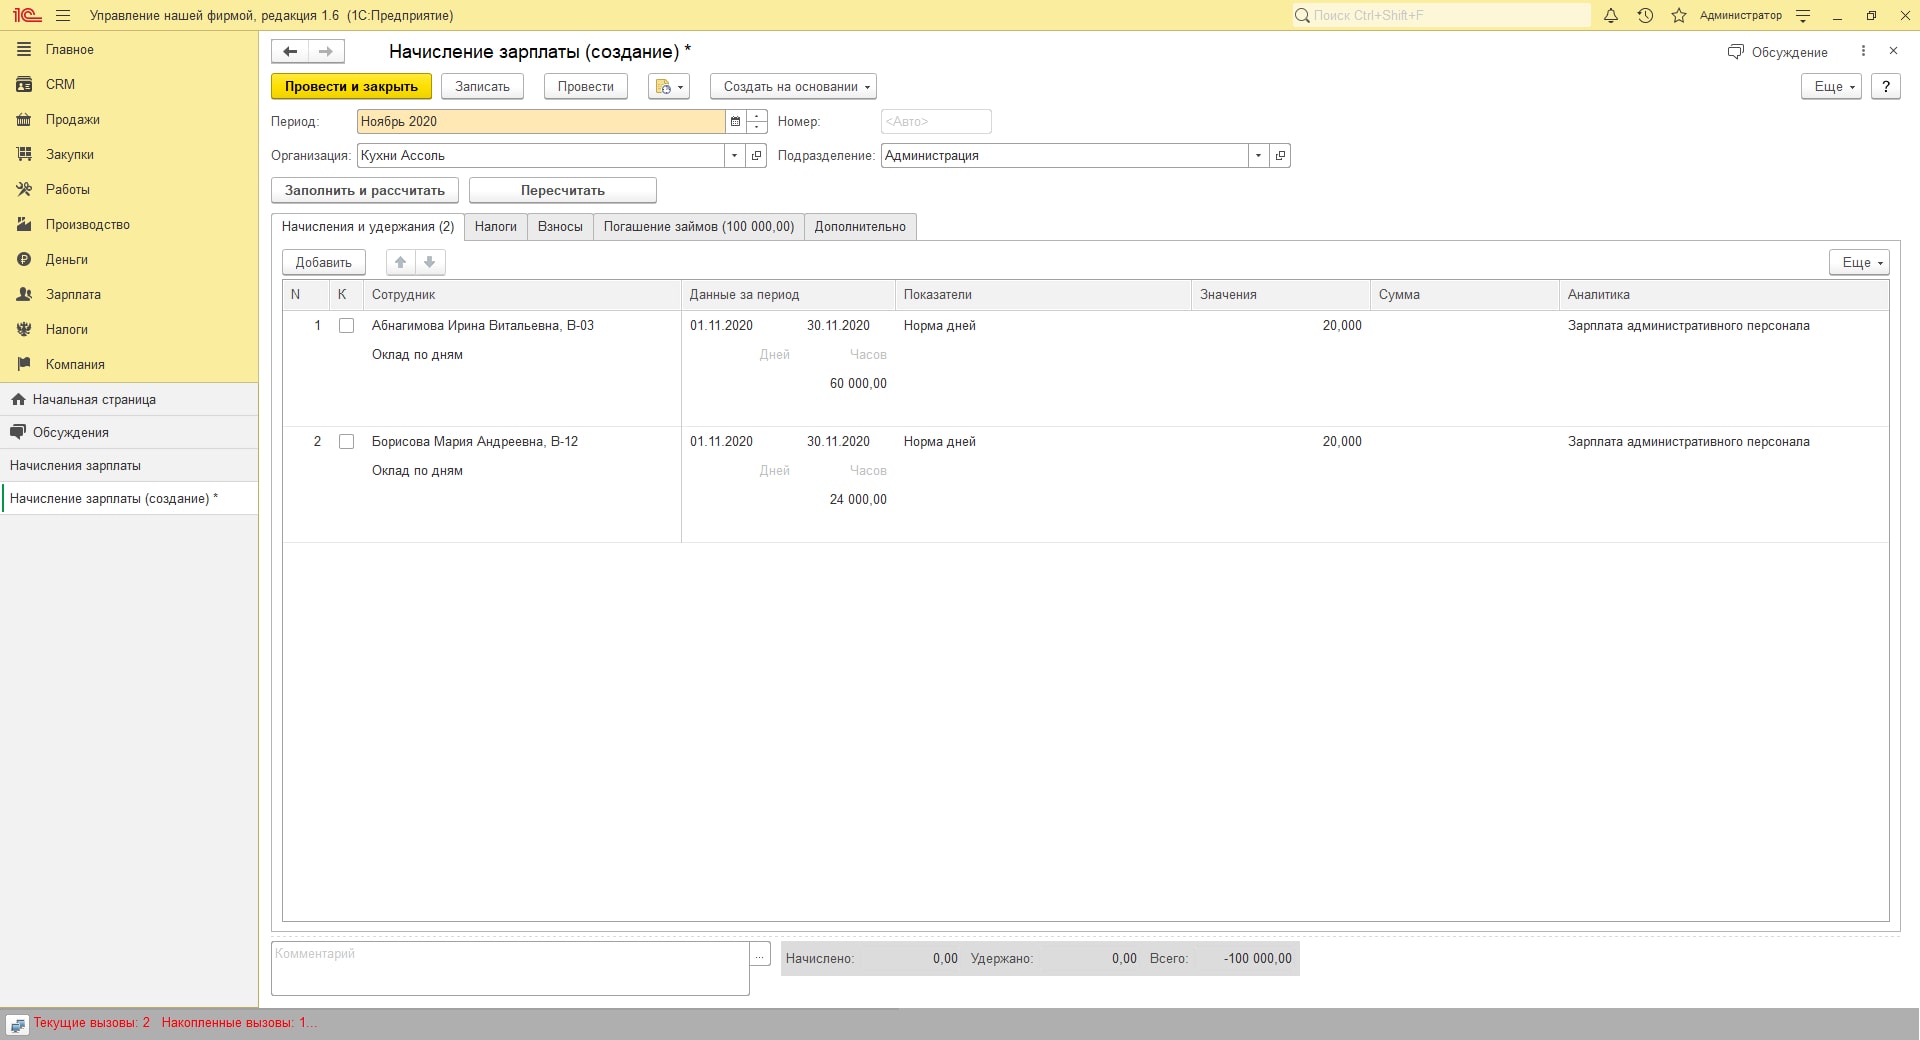Open Главное section in sidebar
The height and width of the screenshot is (1040, 1920).
pyautogui.click(x=129, y=50)
